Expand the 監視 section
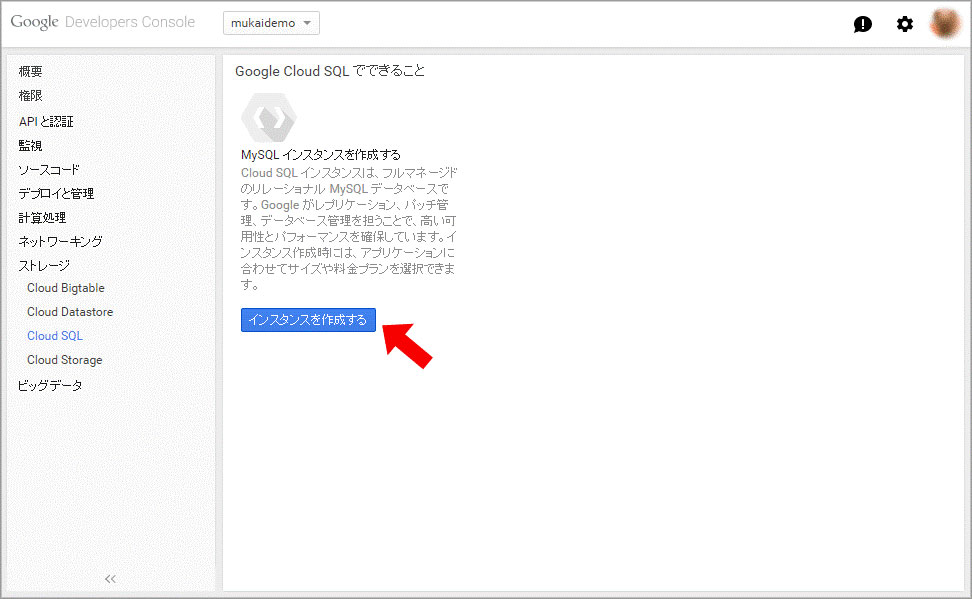The width and height of the screenshot is (972, 599). coord(30,146)
